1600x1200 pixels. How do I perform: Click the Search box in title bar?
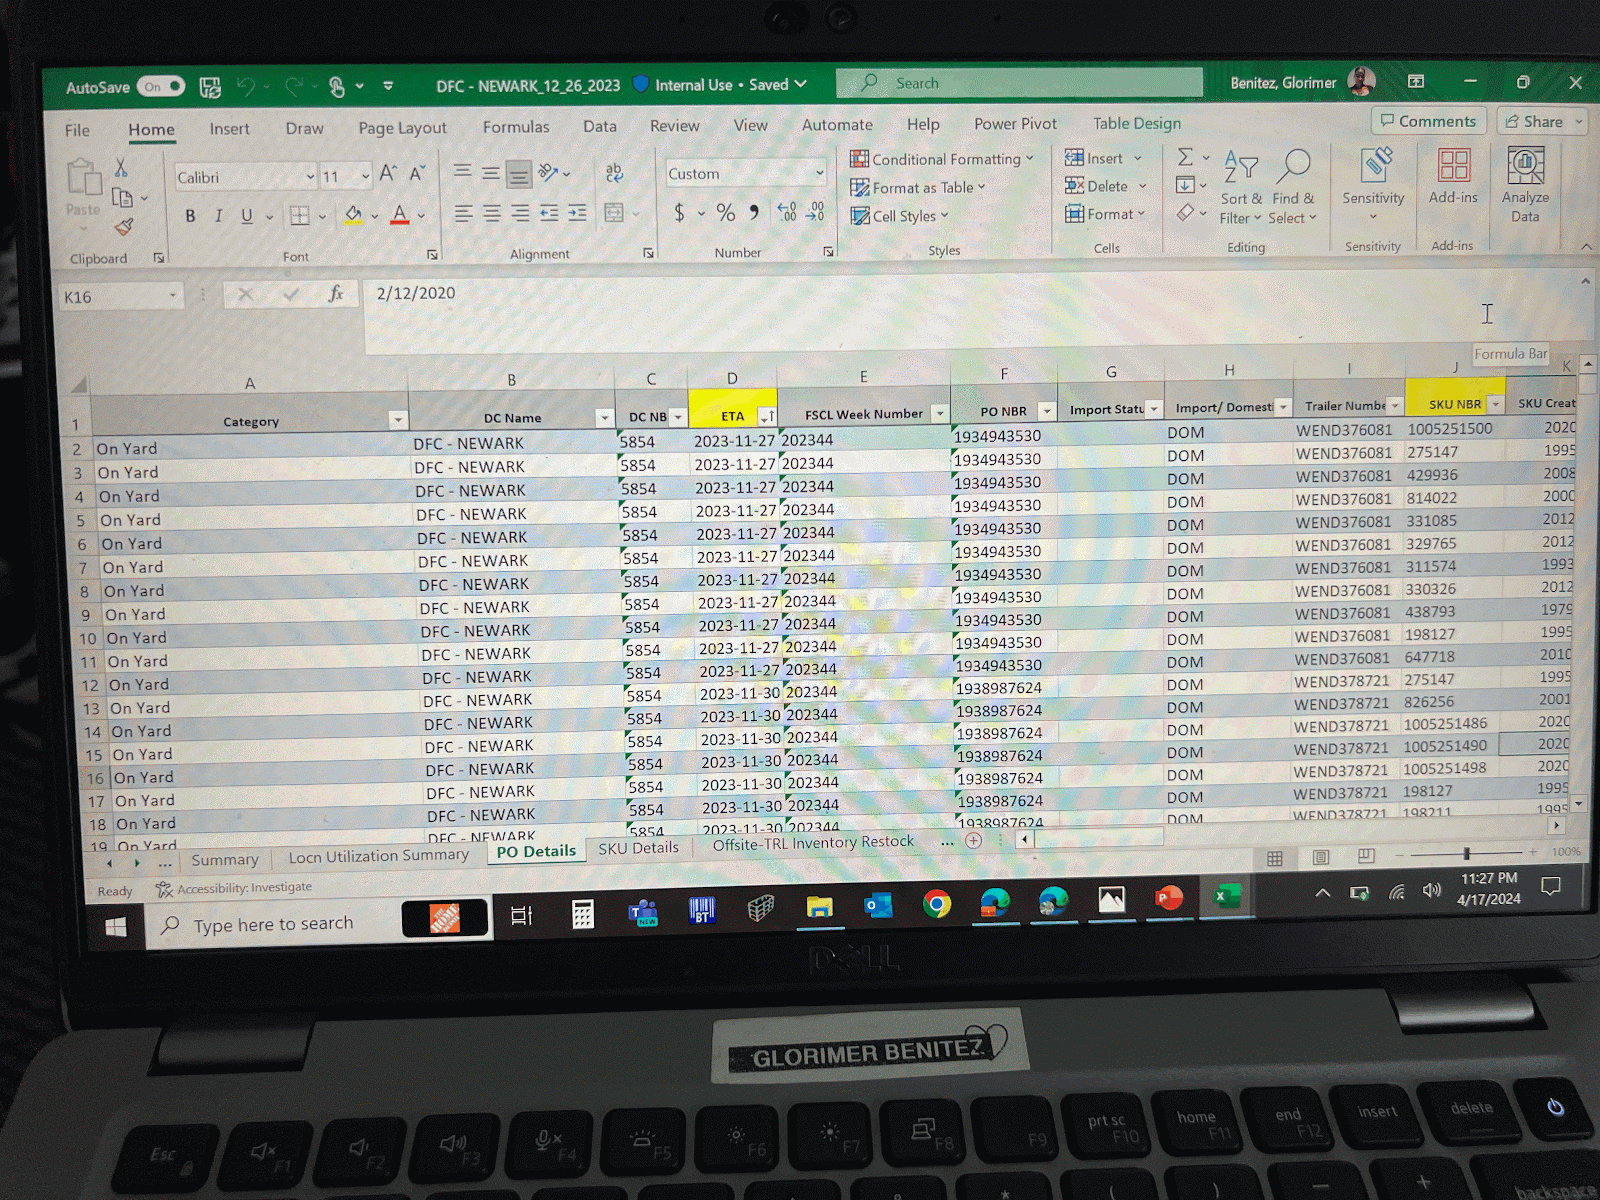[x=1020, y=83]
